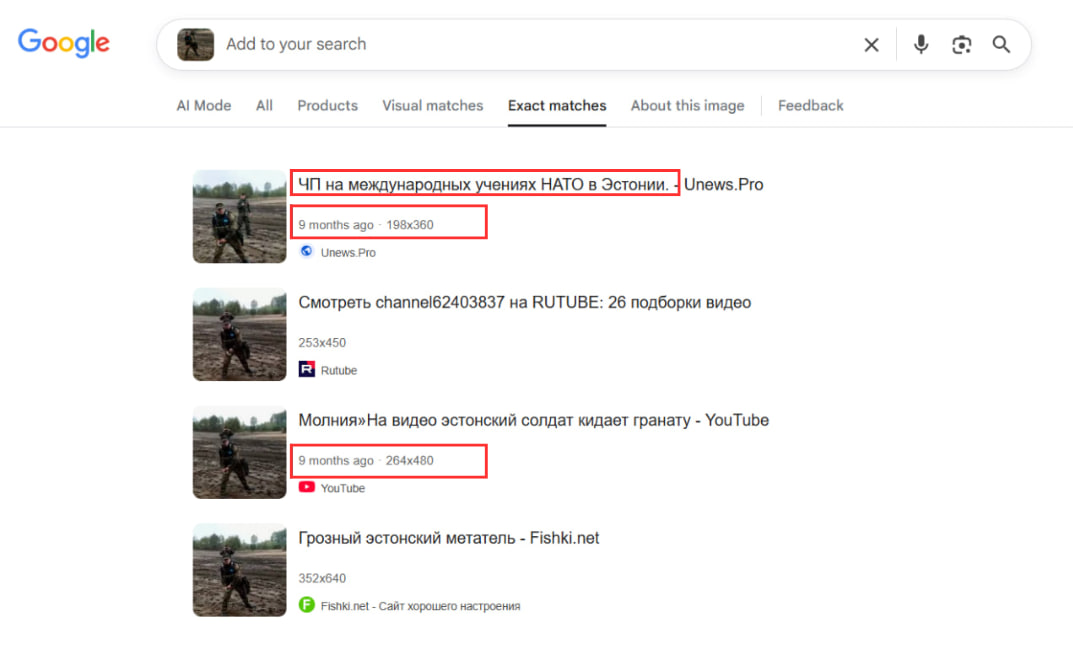Switch to the All tab
Viewport: 1073px width, 655px height.
point(264,105)
